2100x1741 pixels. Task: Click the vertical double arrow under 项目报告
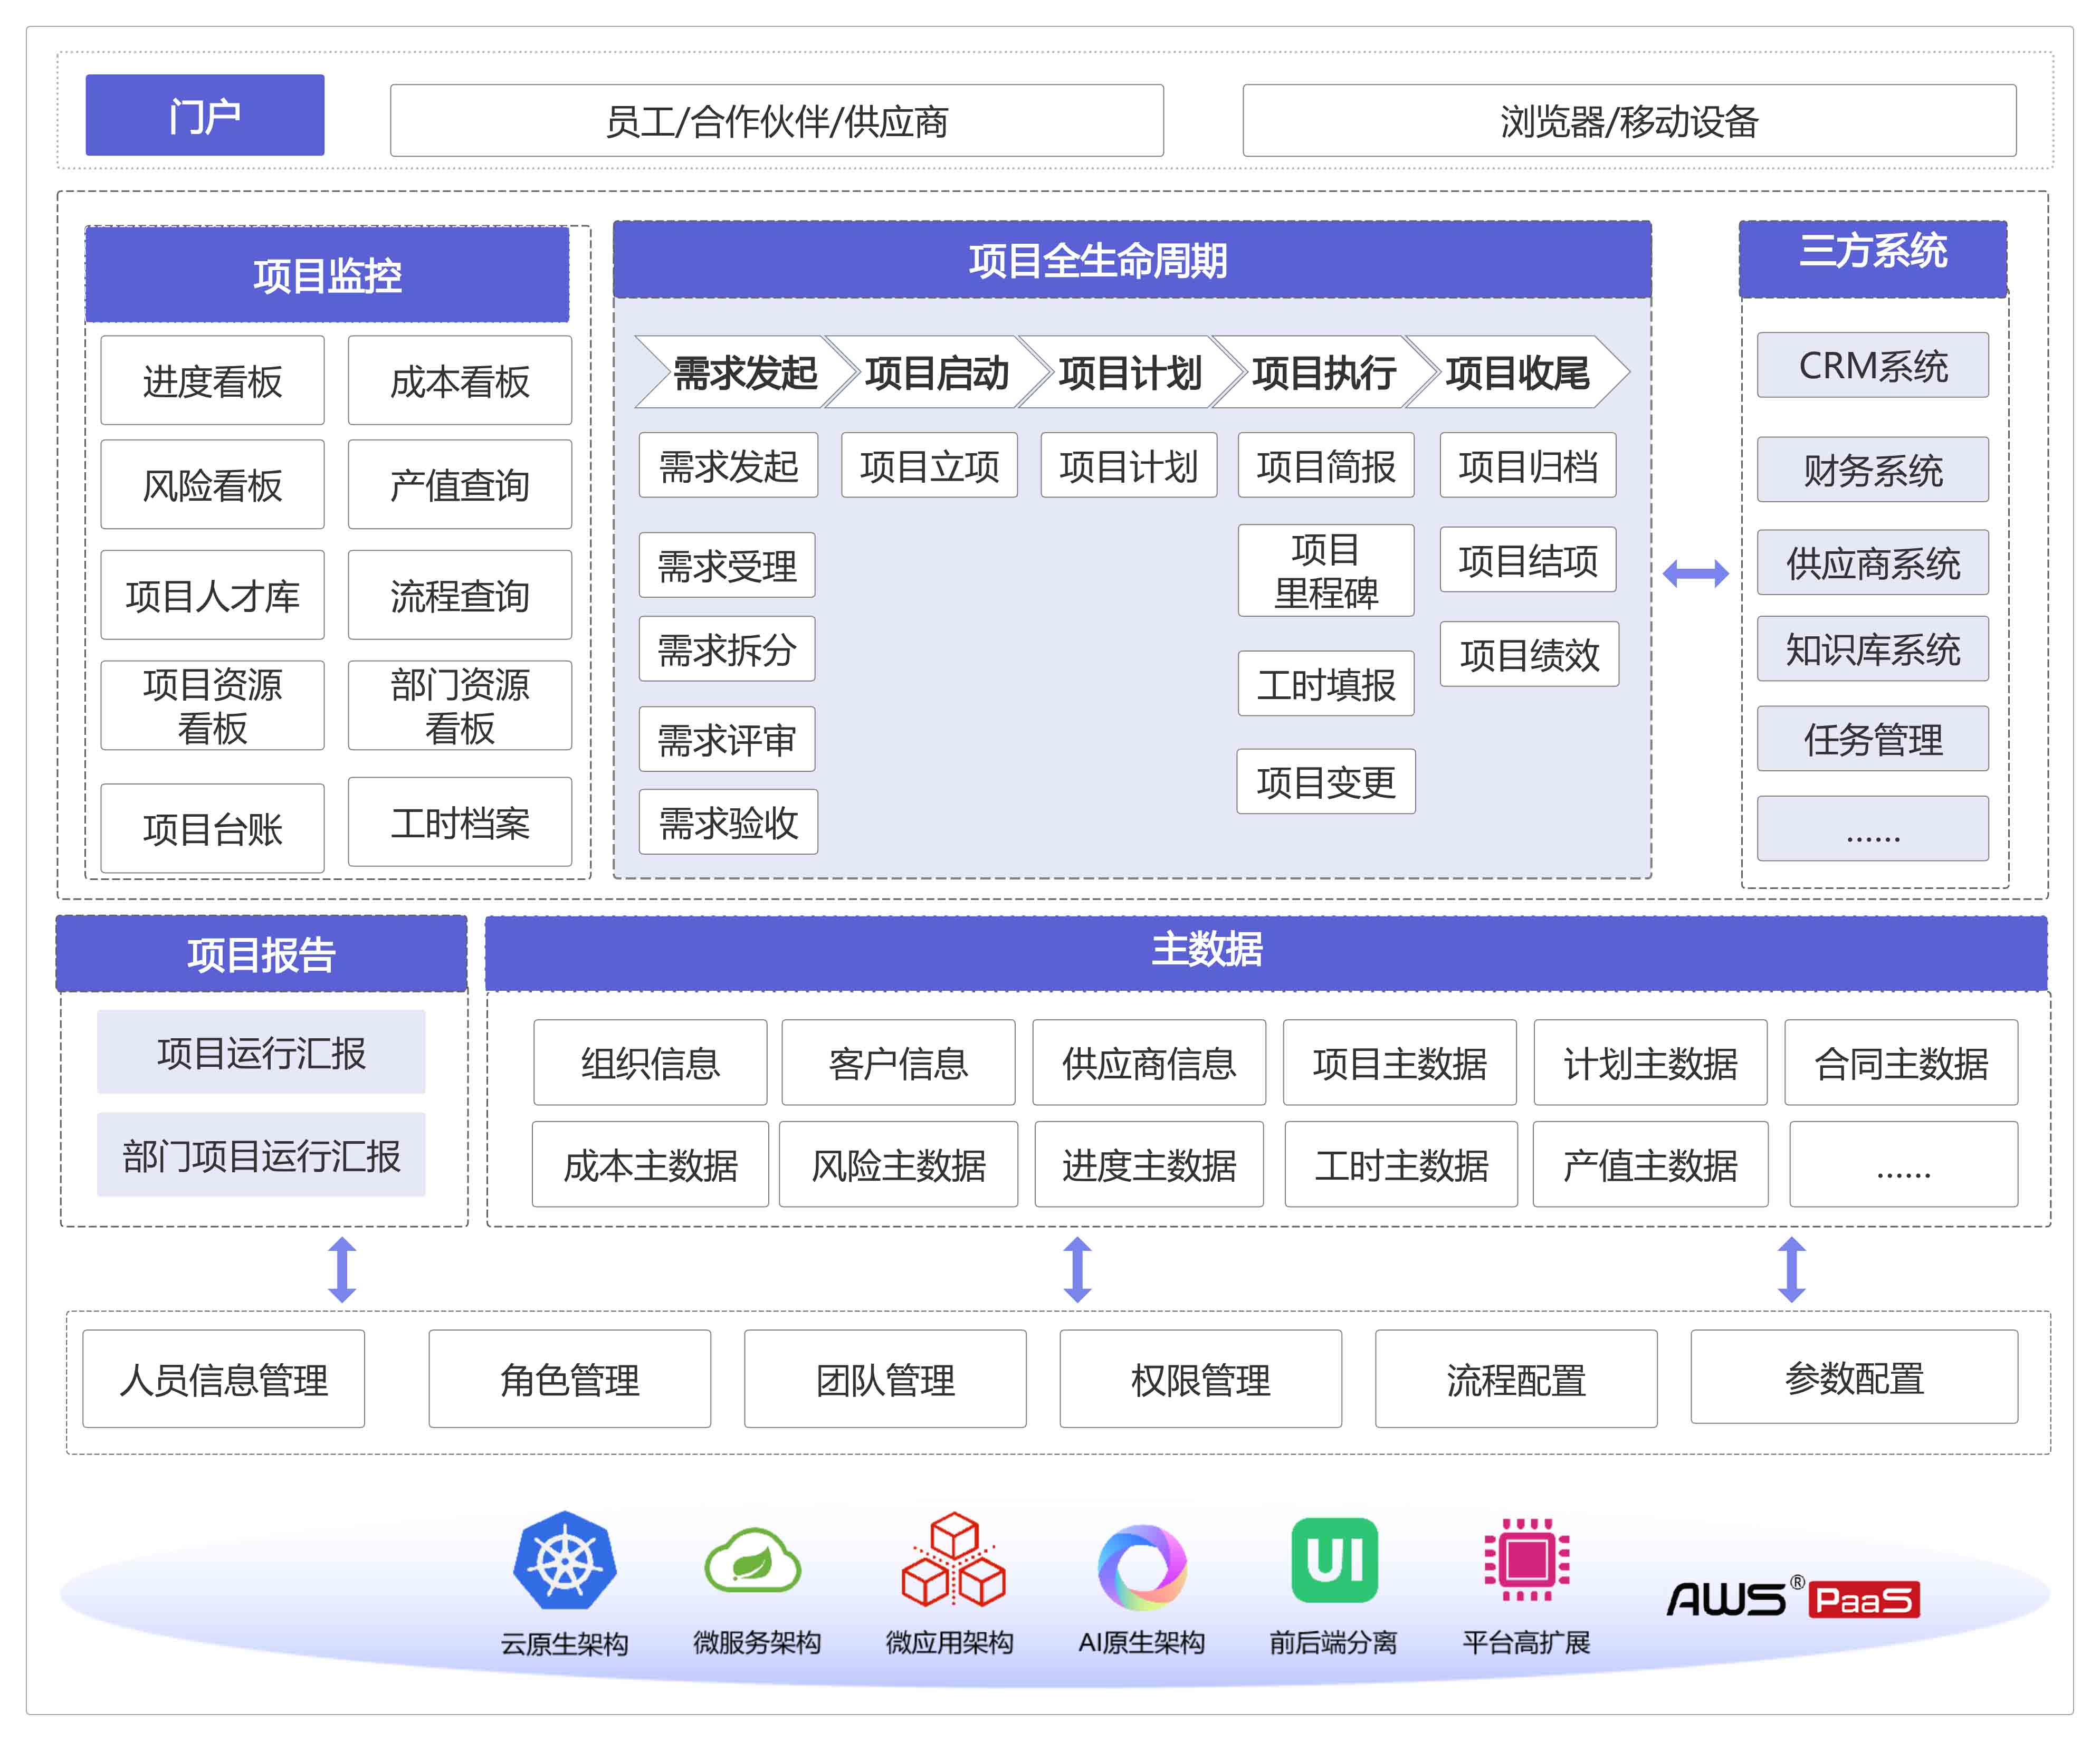click(x=342, y=1269)
